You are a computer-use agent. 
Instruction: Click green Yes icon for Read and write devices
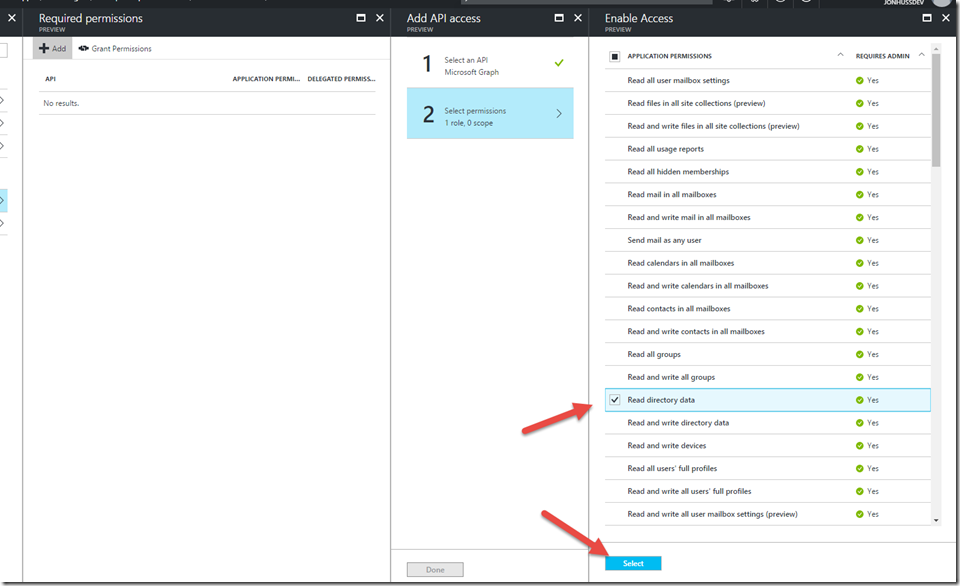[x=860, y=446]
